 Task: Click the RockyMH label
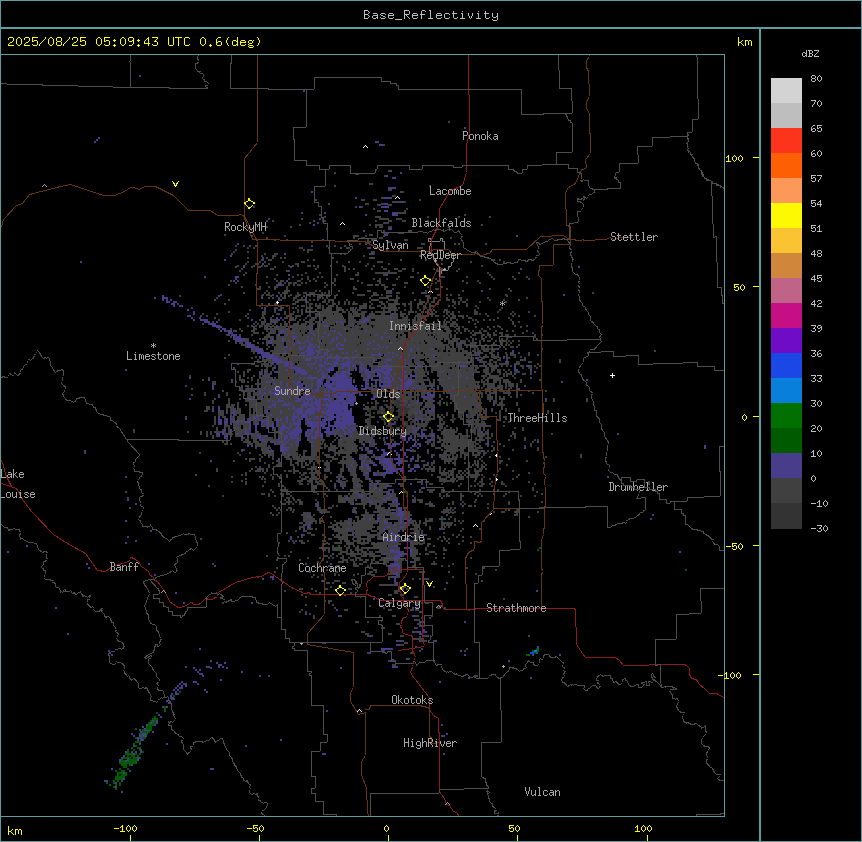point(245,227)
